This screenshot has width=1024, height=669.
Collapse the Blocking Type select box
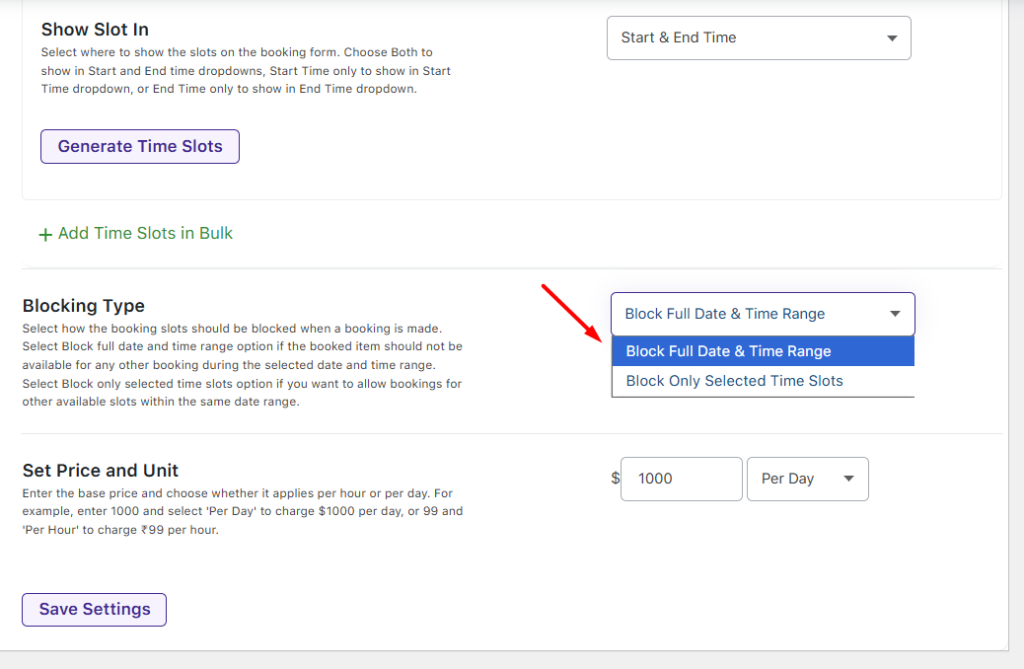[761, 314]
